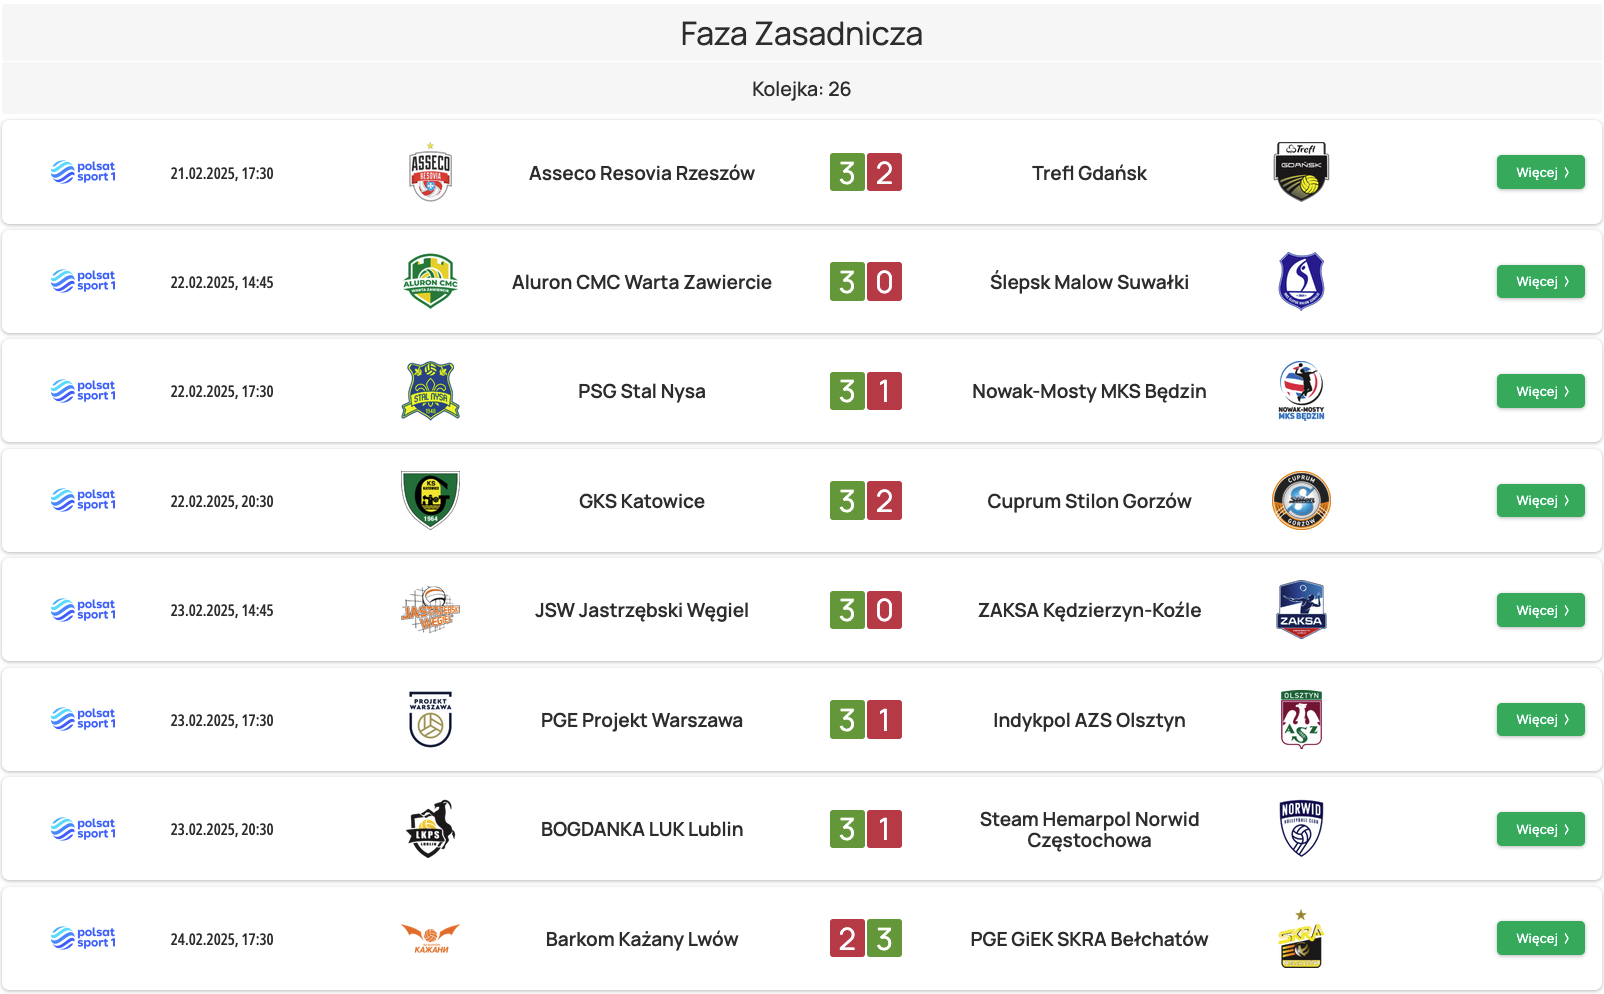Click the PGE GiEK SKRA Bełchatów logo
The width and height of the screenshot is (1604, 994).
click(x=1301, y=939)
